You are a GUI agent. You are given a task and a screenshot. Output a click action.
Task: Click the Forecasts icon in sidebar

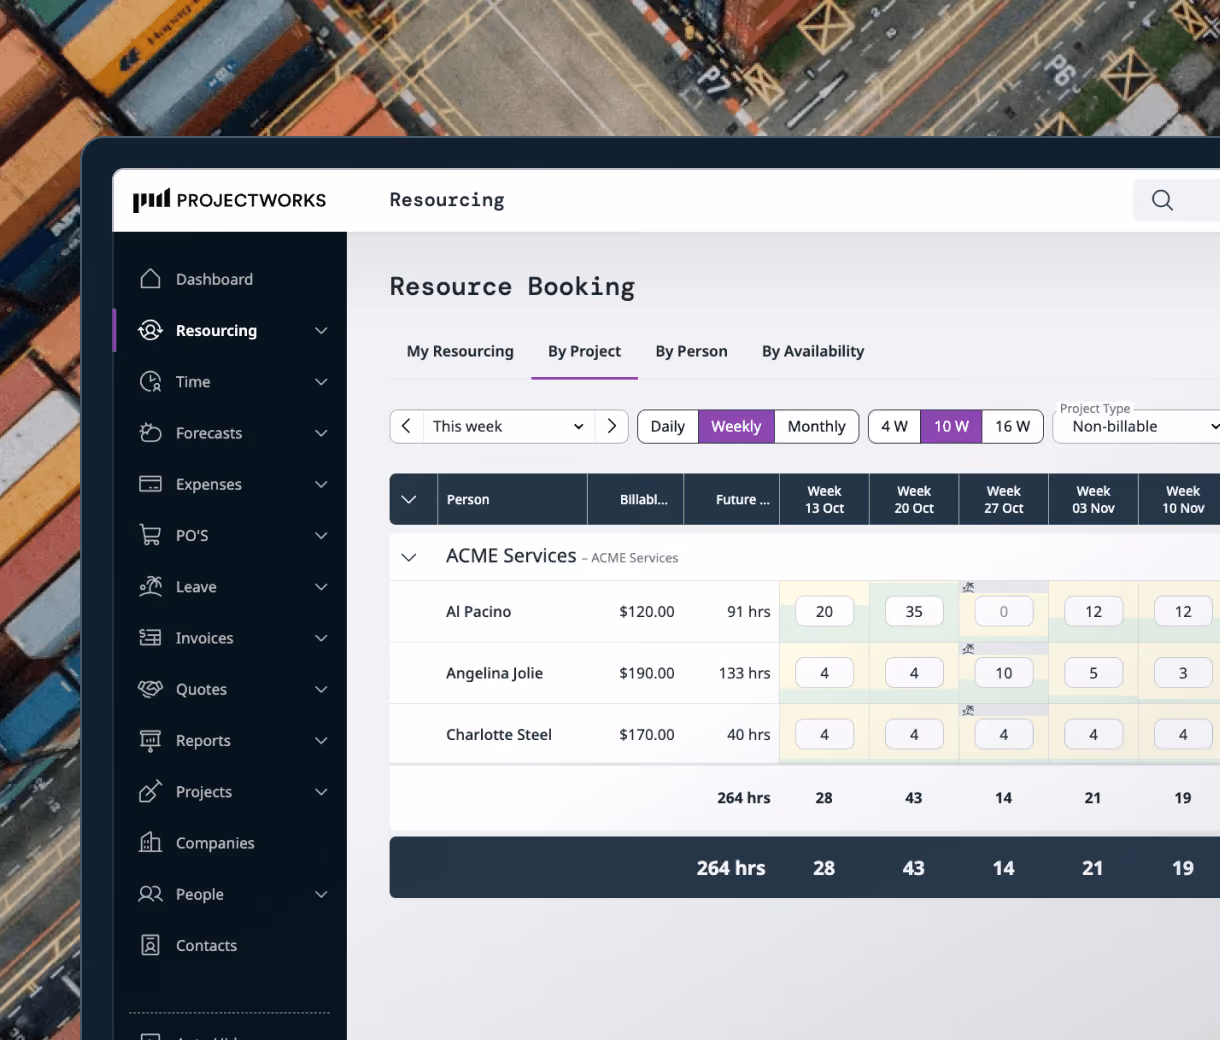[150, 433]
